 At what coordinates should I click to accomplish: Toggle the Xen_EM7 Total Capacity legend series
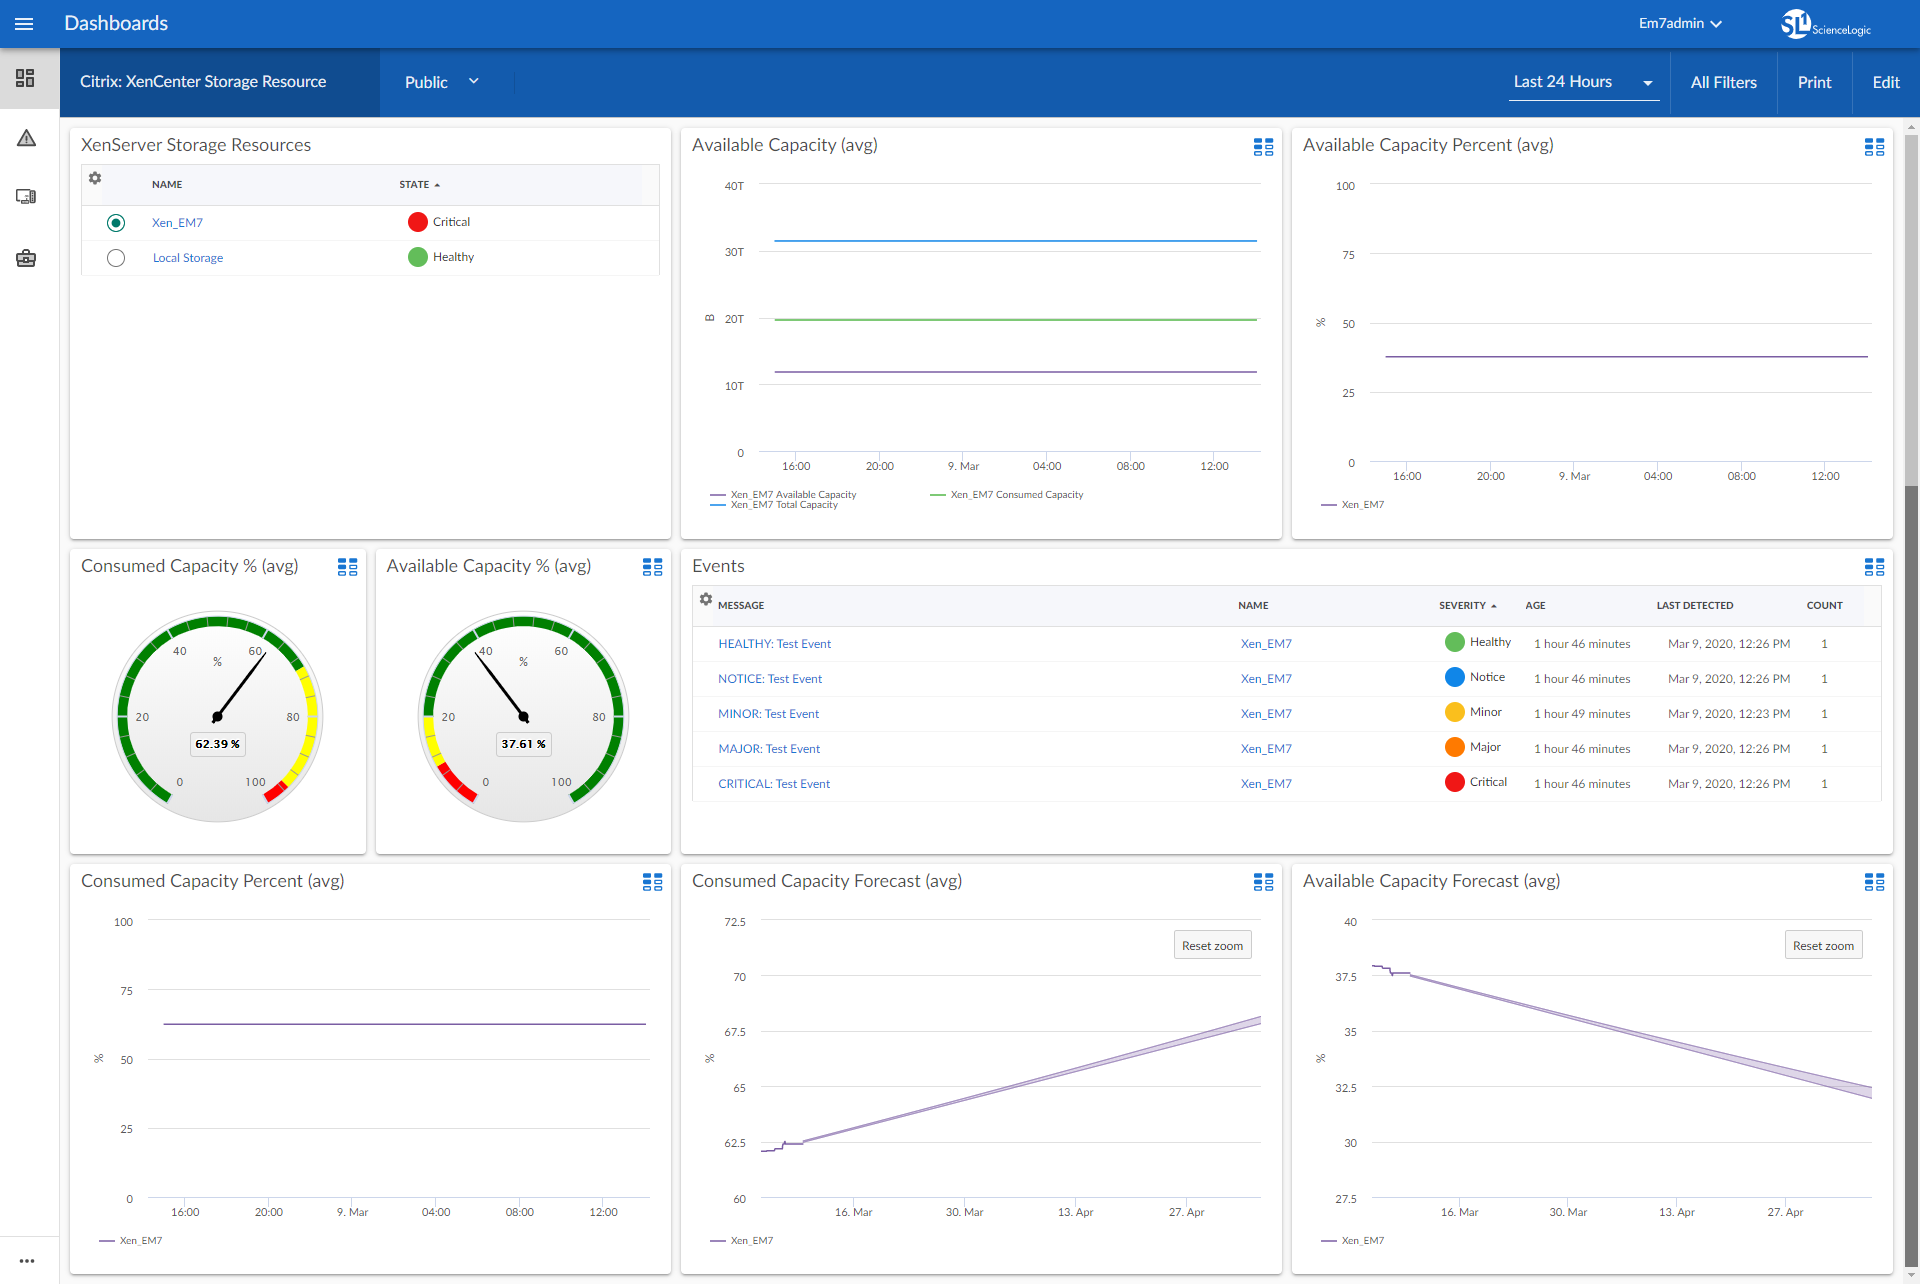pyautogui.click(x=774, y=505)
